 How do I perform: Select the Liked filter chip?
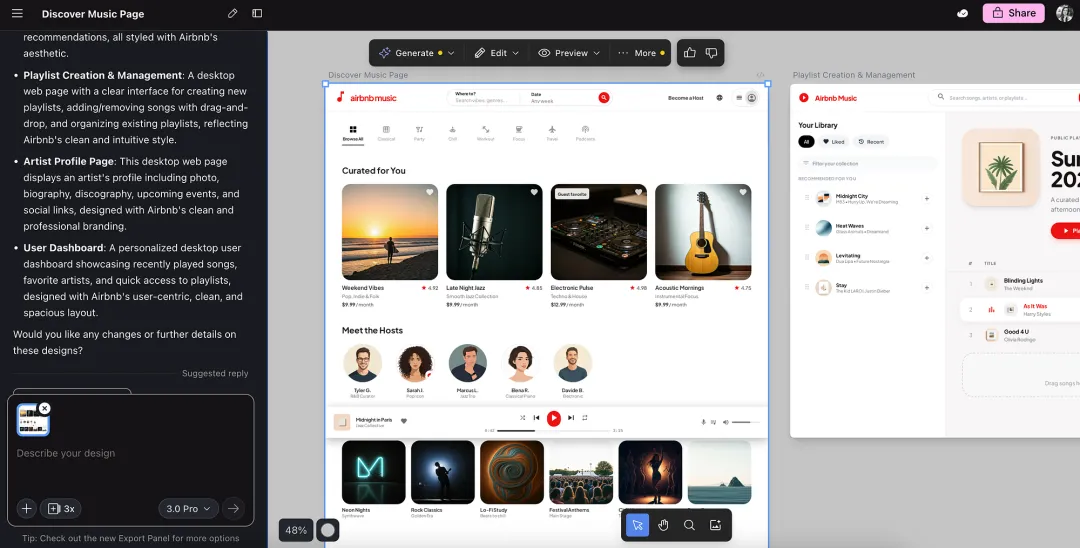[833, 142]
